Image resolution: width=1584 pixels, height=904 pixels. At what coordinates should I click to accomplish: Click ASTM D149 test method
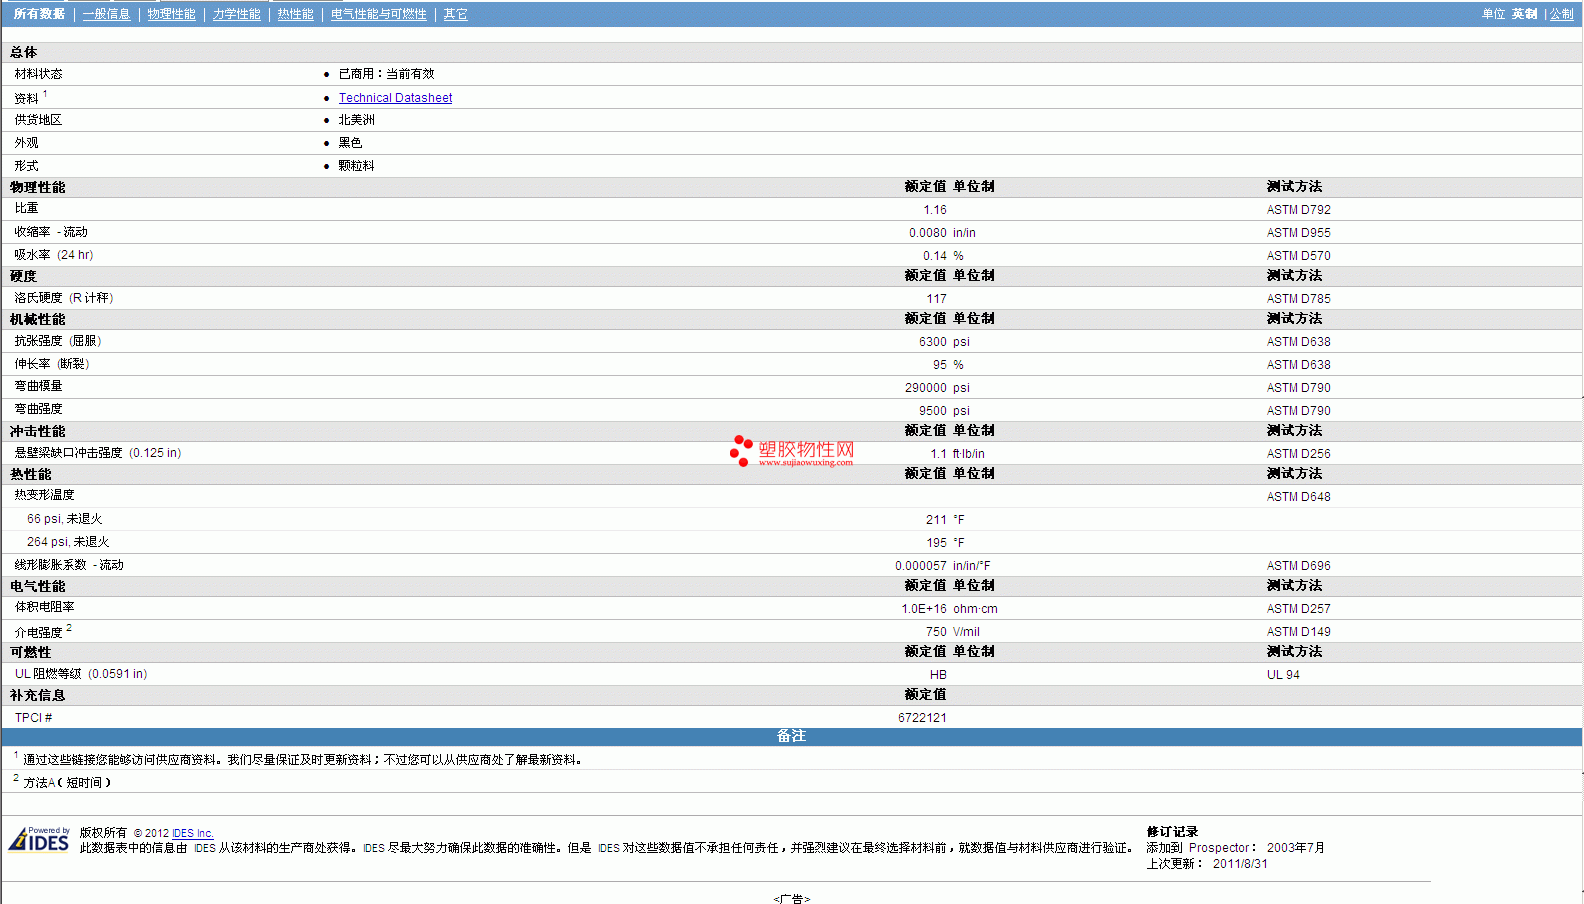1298,632
